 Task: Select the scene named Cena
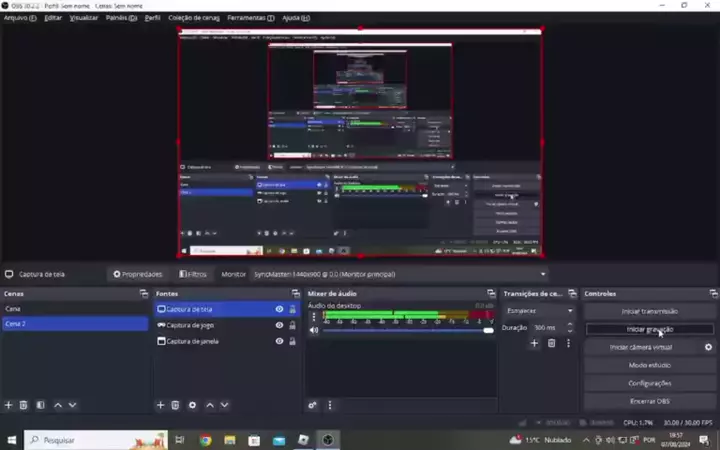pyautogui.click(x=74, y=309)
